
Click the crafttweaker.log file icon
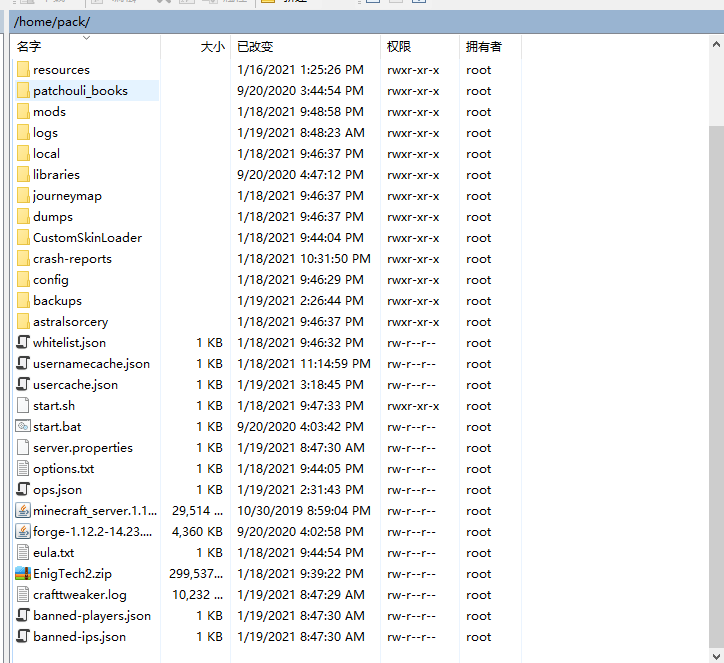23,595
